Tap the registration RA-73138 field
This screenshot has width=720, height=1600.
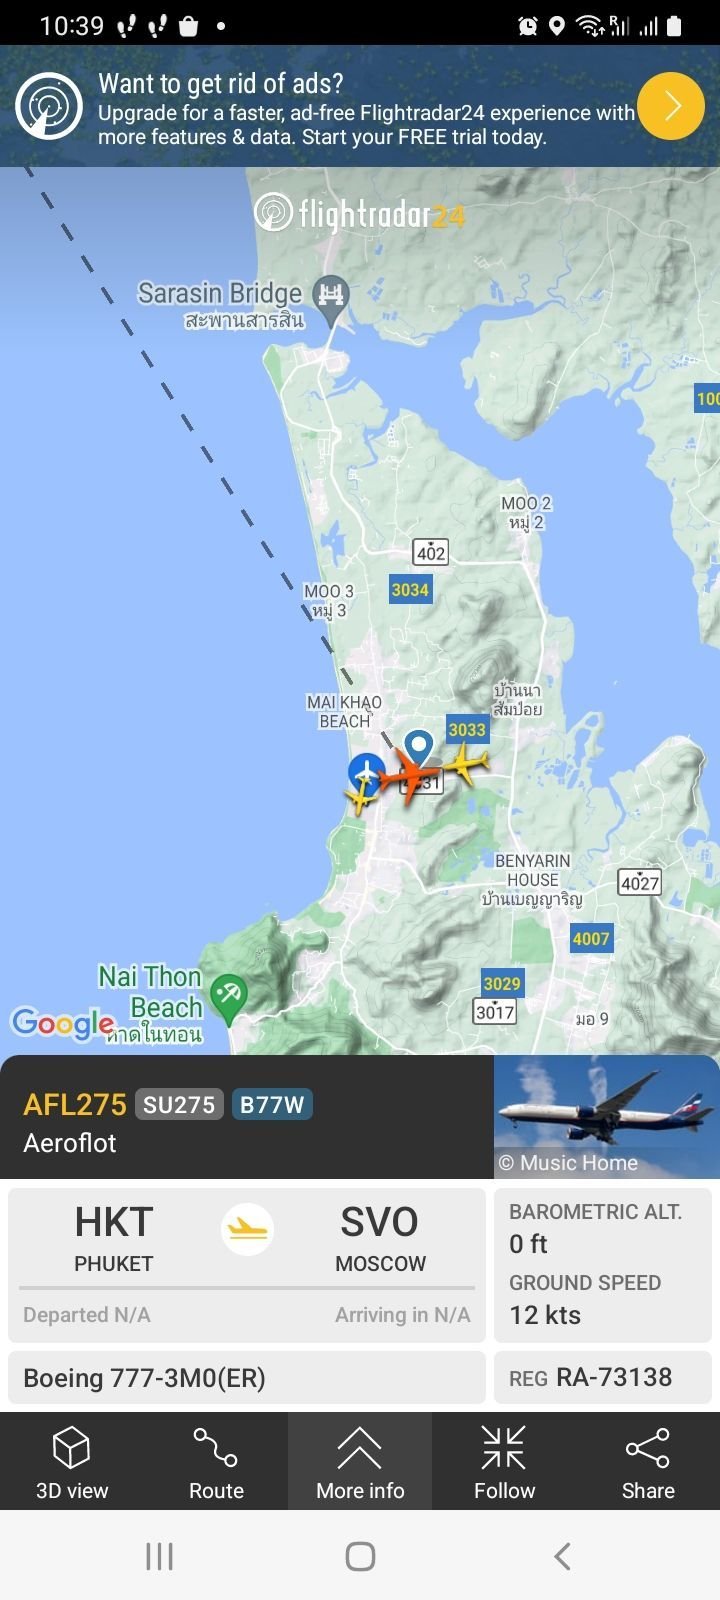(x=603, y=1377)
